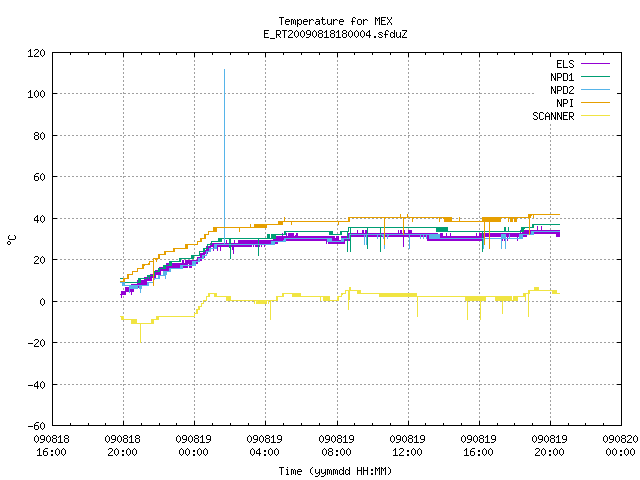Click the 'Temperature for MEX' chart title

[335, 21]
